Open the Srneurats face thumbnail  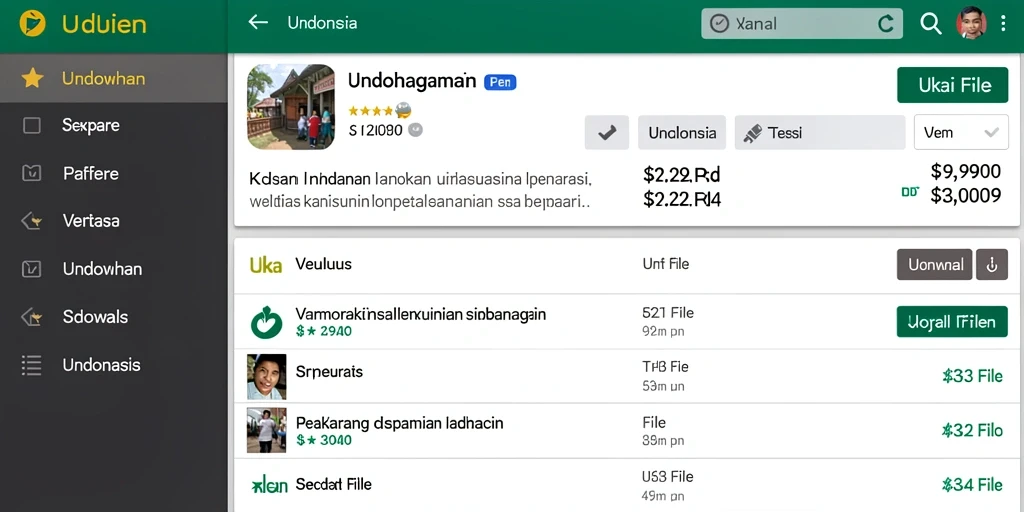point(266,377)
